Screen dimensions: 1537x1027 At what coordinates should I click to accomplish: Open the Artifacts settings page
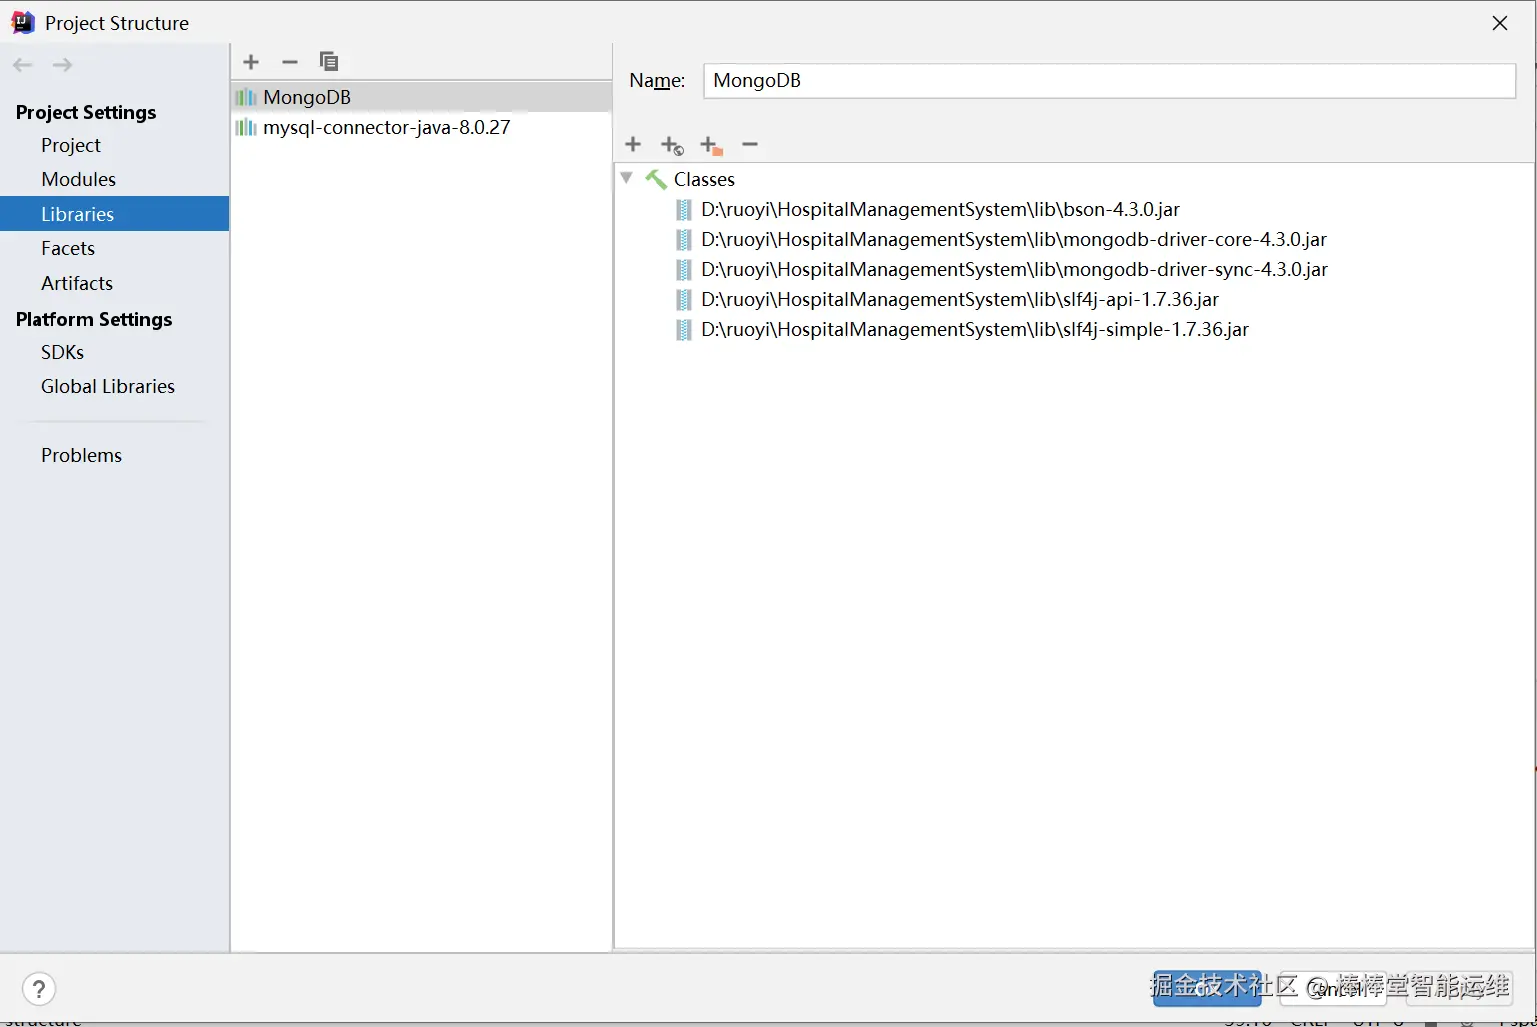tap(77, 283)
